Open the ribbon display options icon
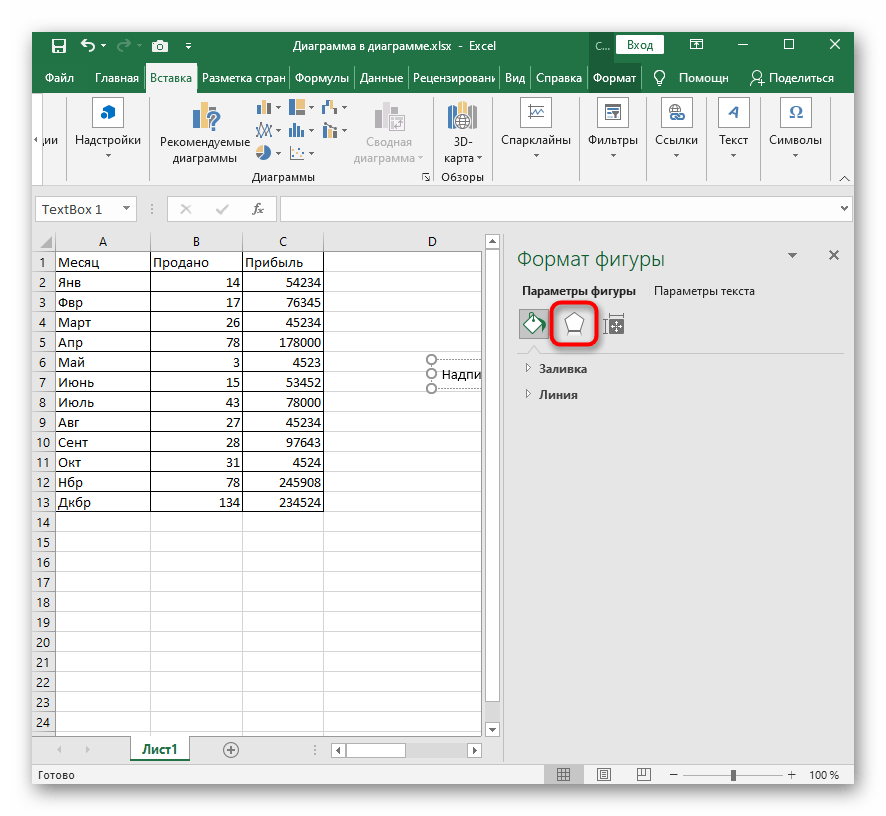Viewport: 886px width, 816px height. pos(696,45)
